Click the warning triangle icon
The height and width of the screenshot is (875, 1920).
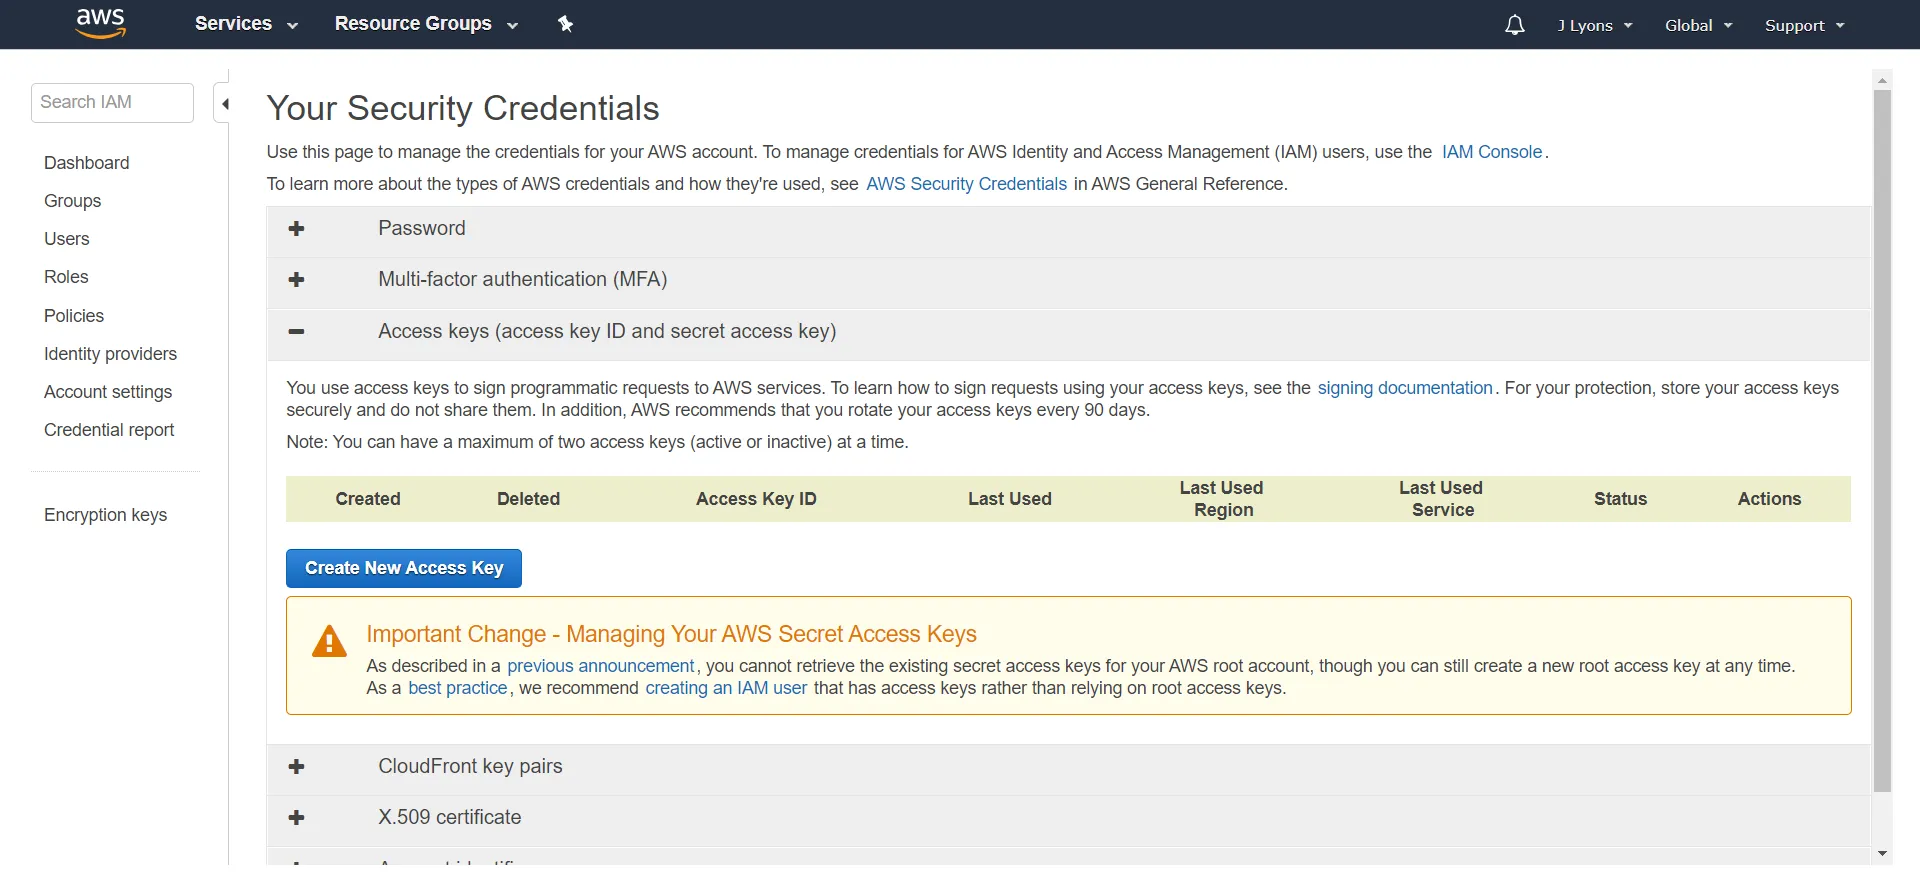click(x=329, y=641)
